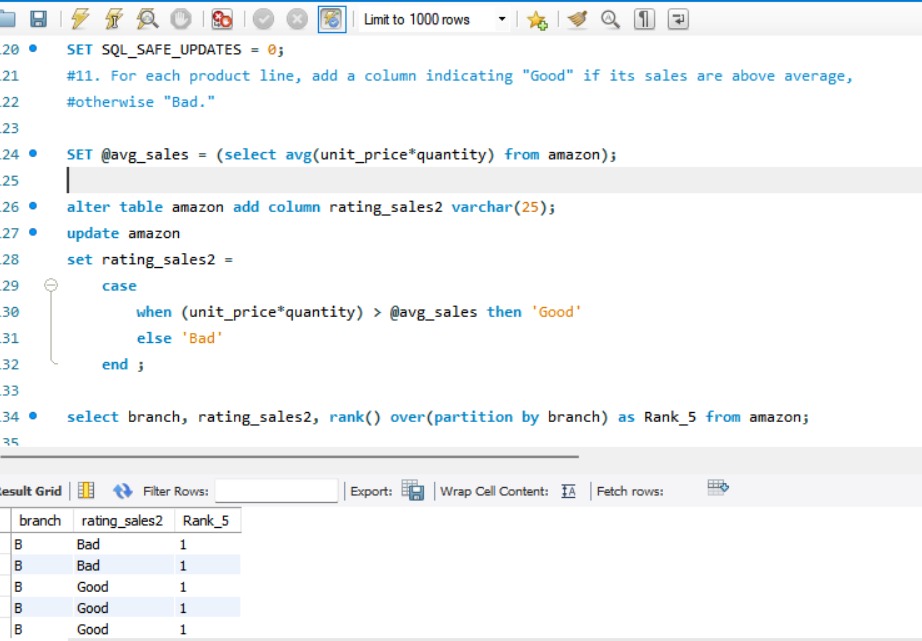922x641 pixels.
Task: Refresh the result grid data
Action: pos(122,490)
